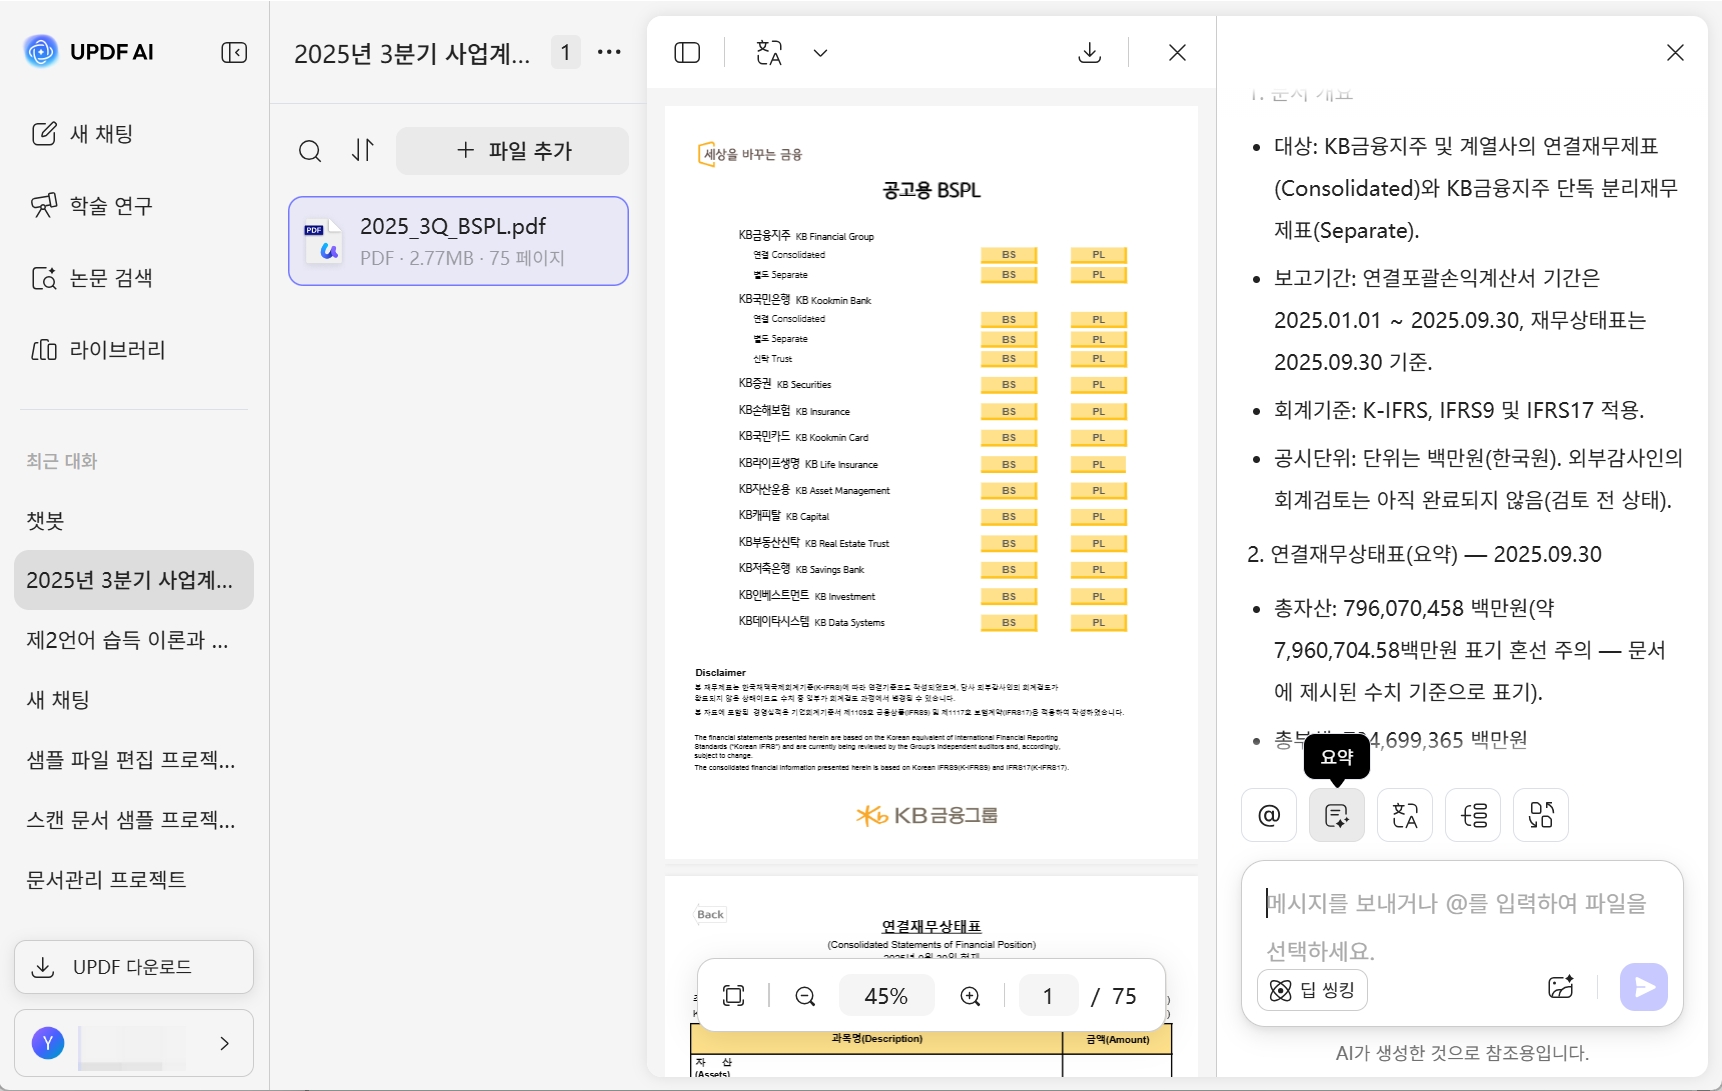
Task: Click PL button for KB캐피탈 row
Action: pyautogui.click(x=1099, y=517)
